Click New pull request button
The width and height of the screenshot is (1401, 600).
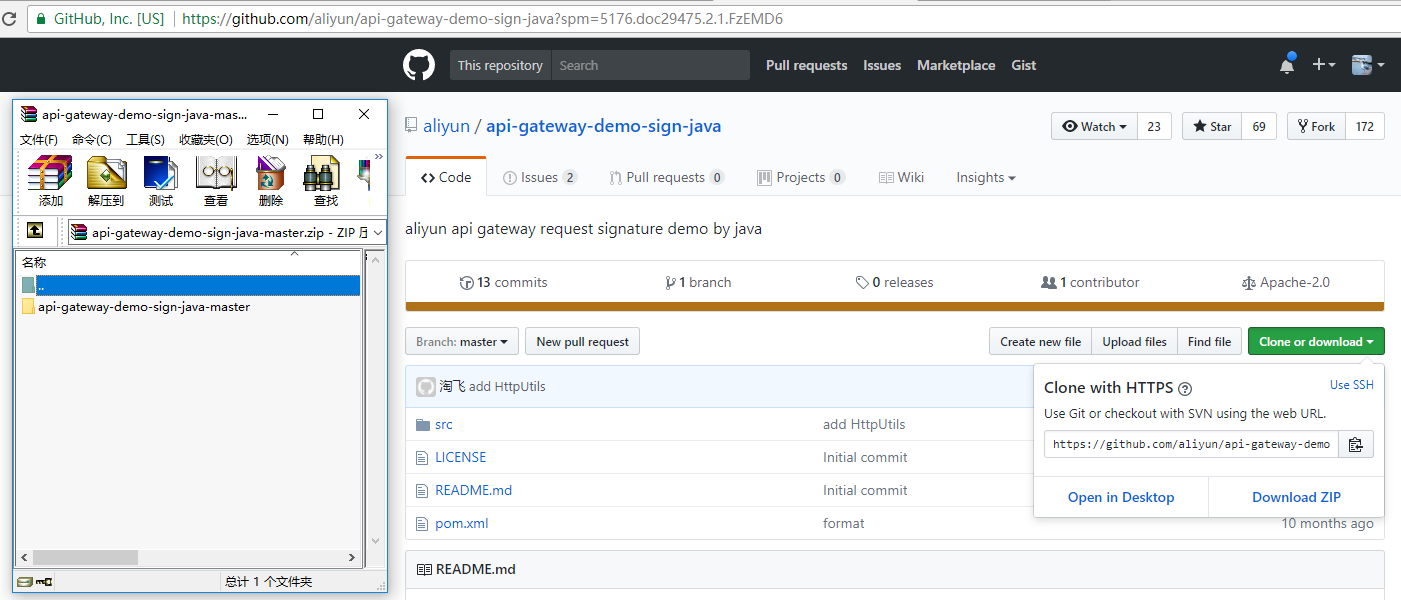[x=582, y=341]
